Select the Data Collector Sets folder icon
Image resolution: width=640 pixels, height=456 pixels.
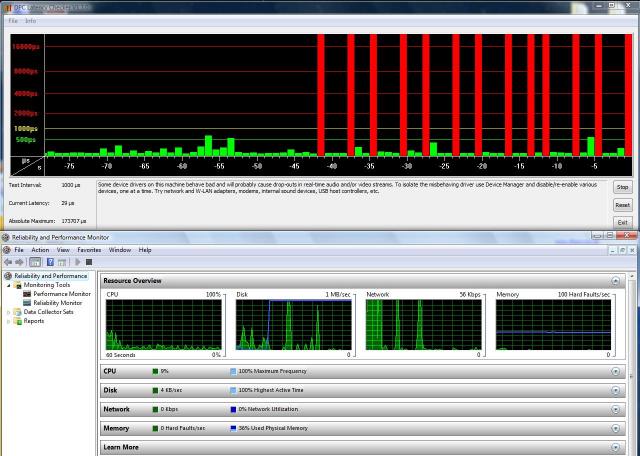18,312
